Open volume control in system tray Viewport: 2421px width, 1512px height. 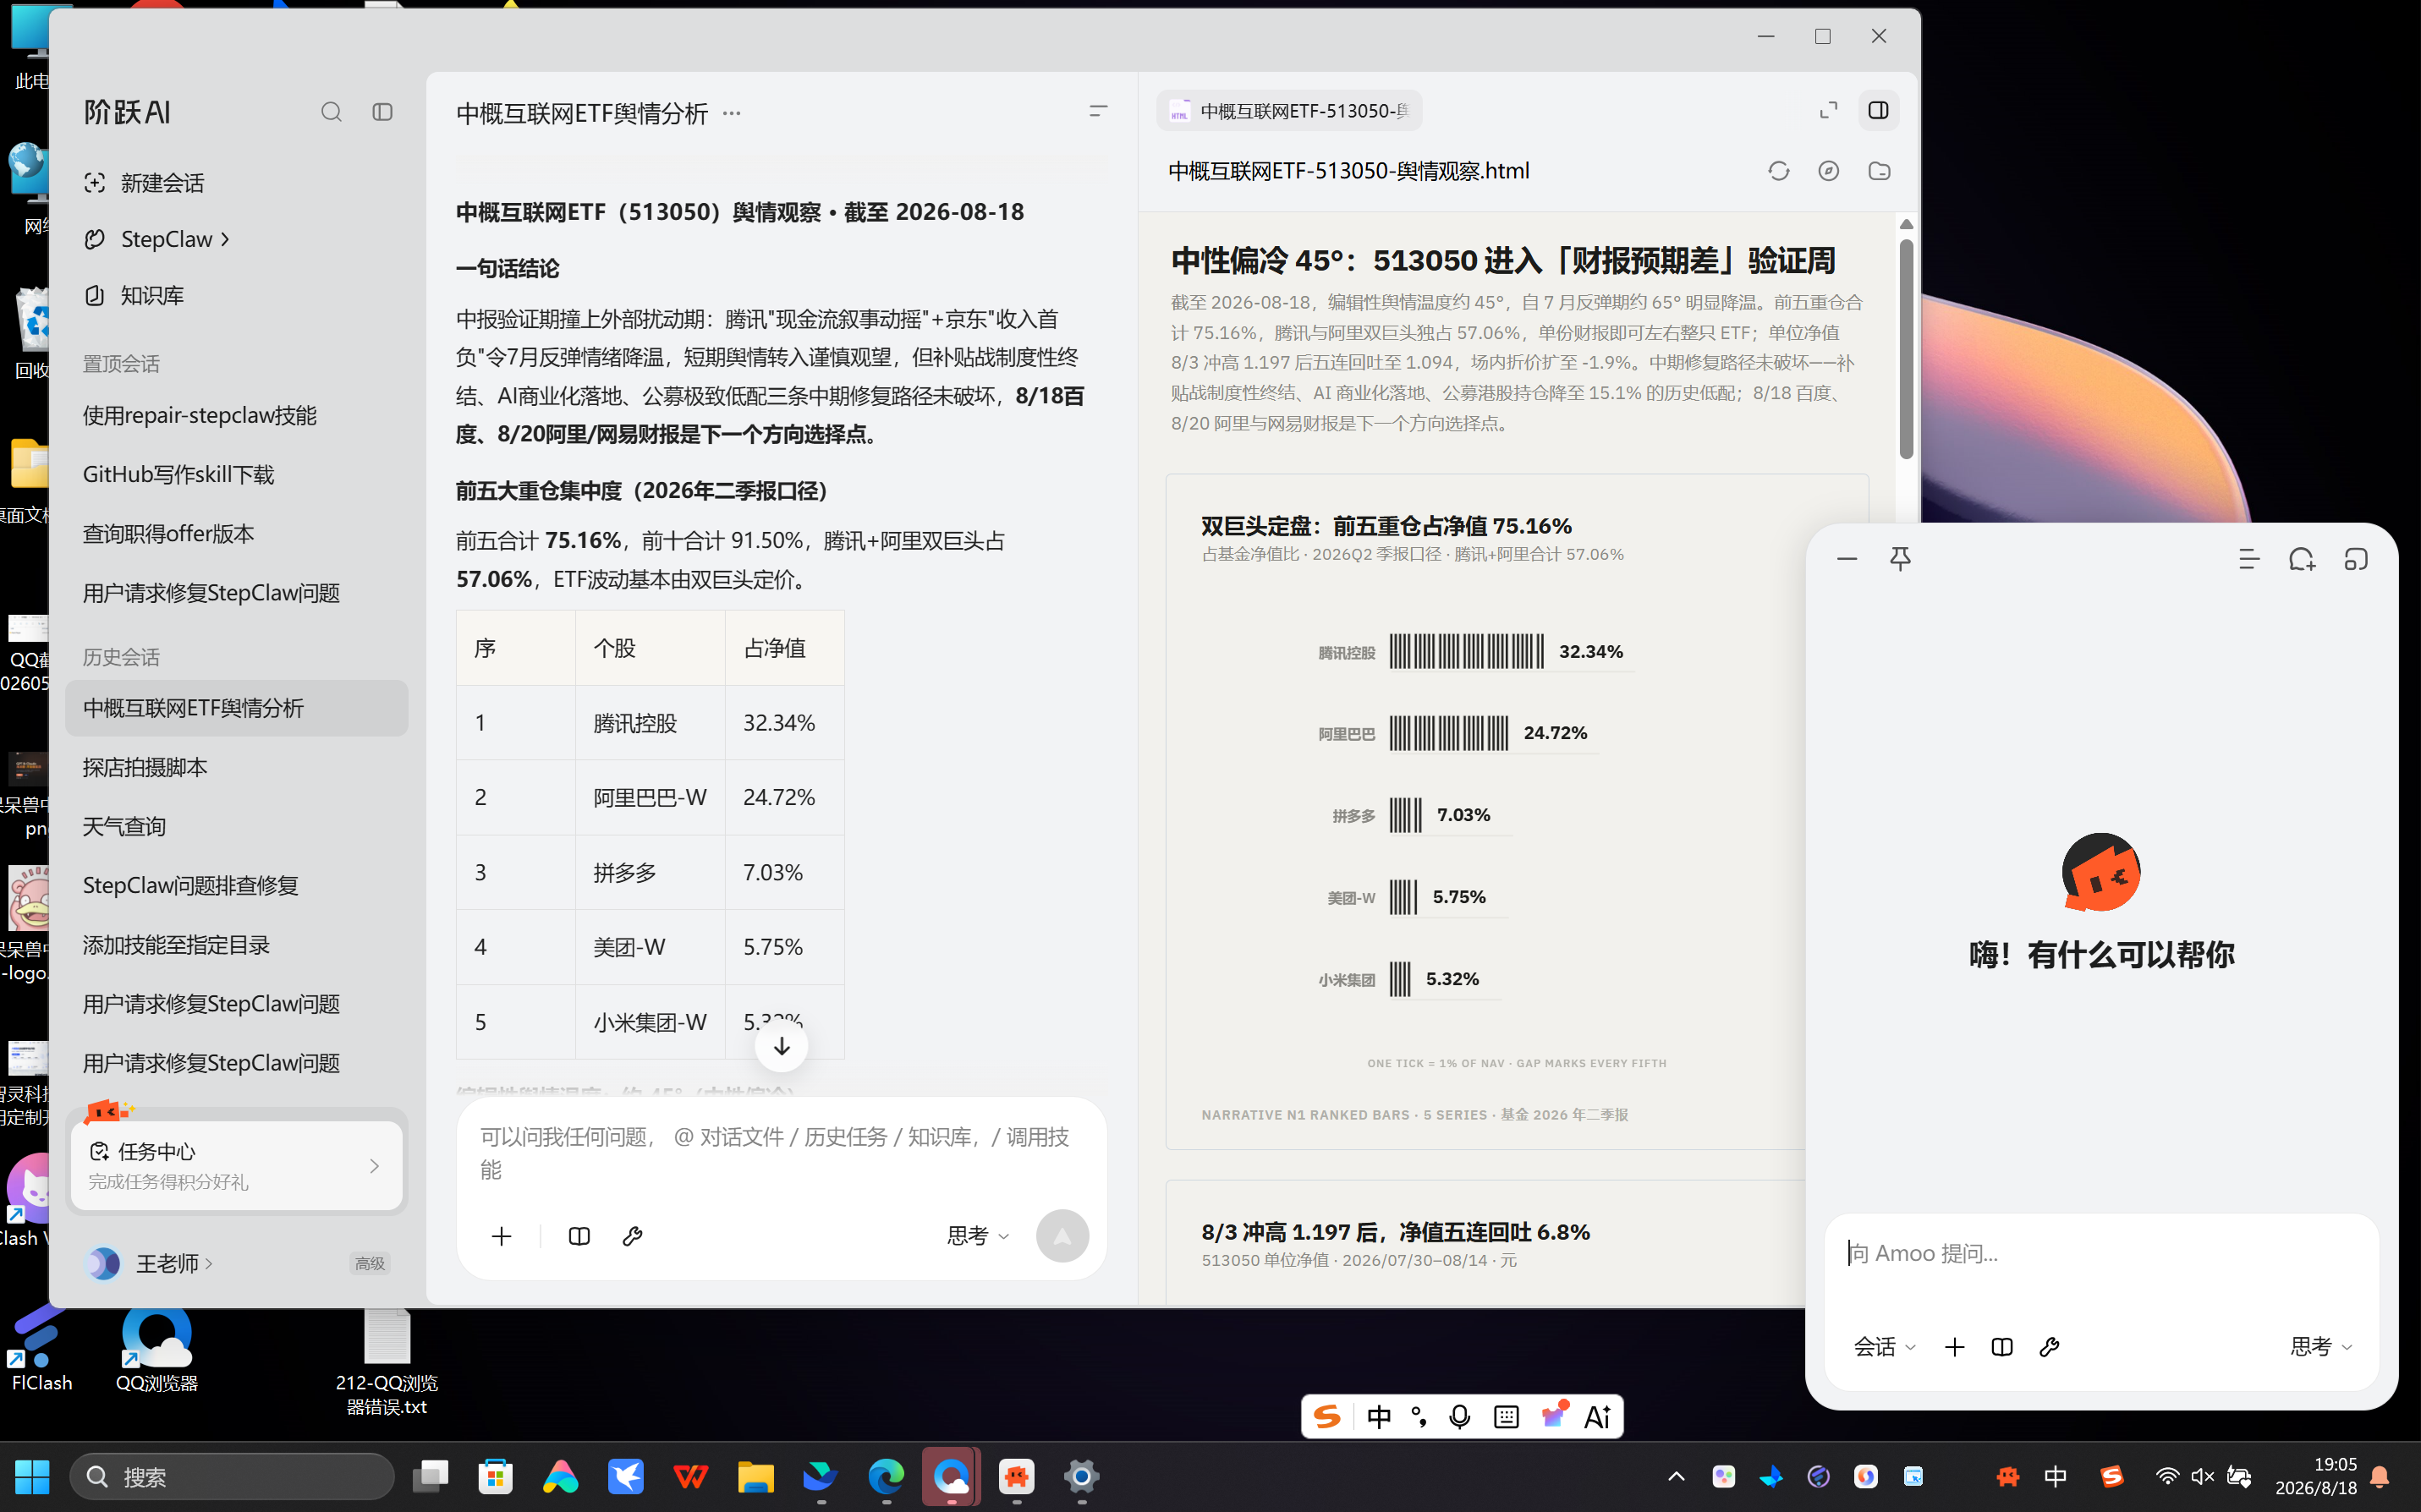(2202, 1477)
